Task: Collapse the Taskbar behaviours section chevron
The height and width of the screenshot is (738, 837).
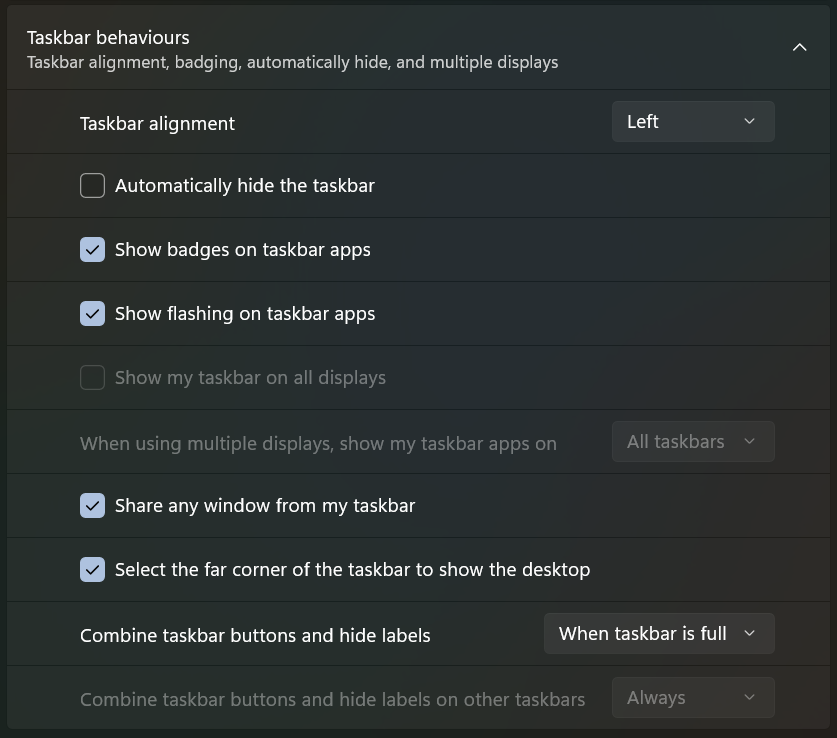Action: [799, 47]
